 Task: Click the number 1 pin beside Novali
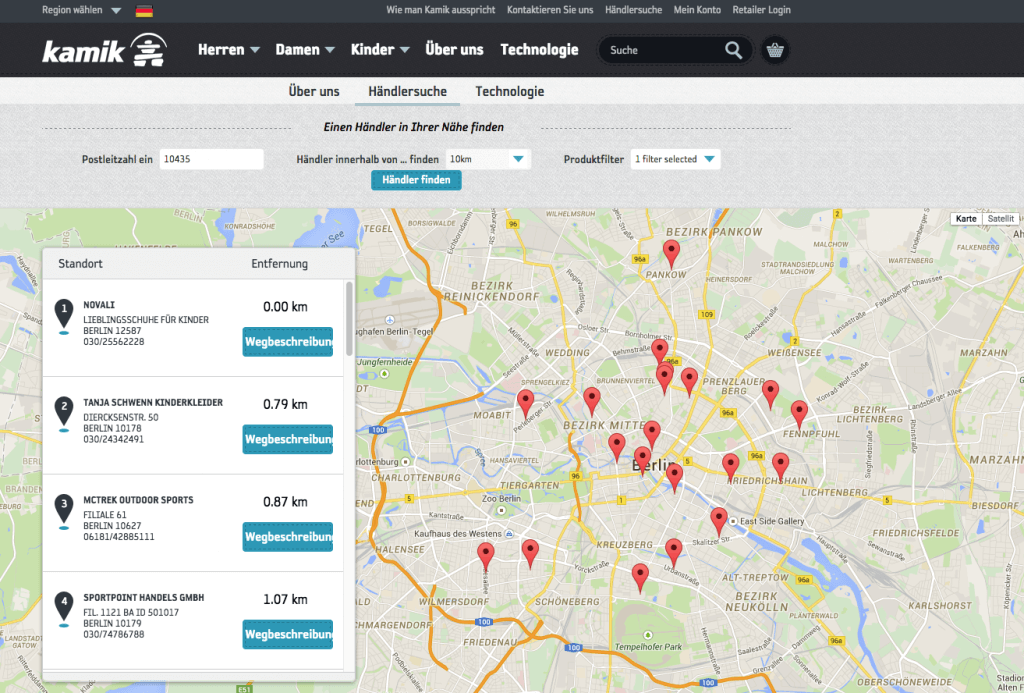tap(64, 317)
